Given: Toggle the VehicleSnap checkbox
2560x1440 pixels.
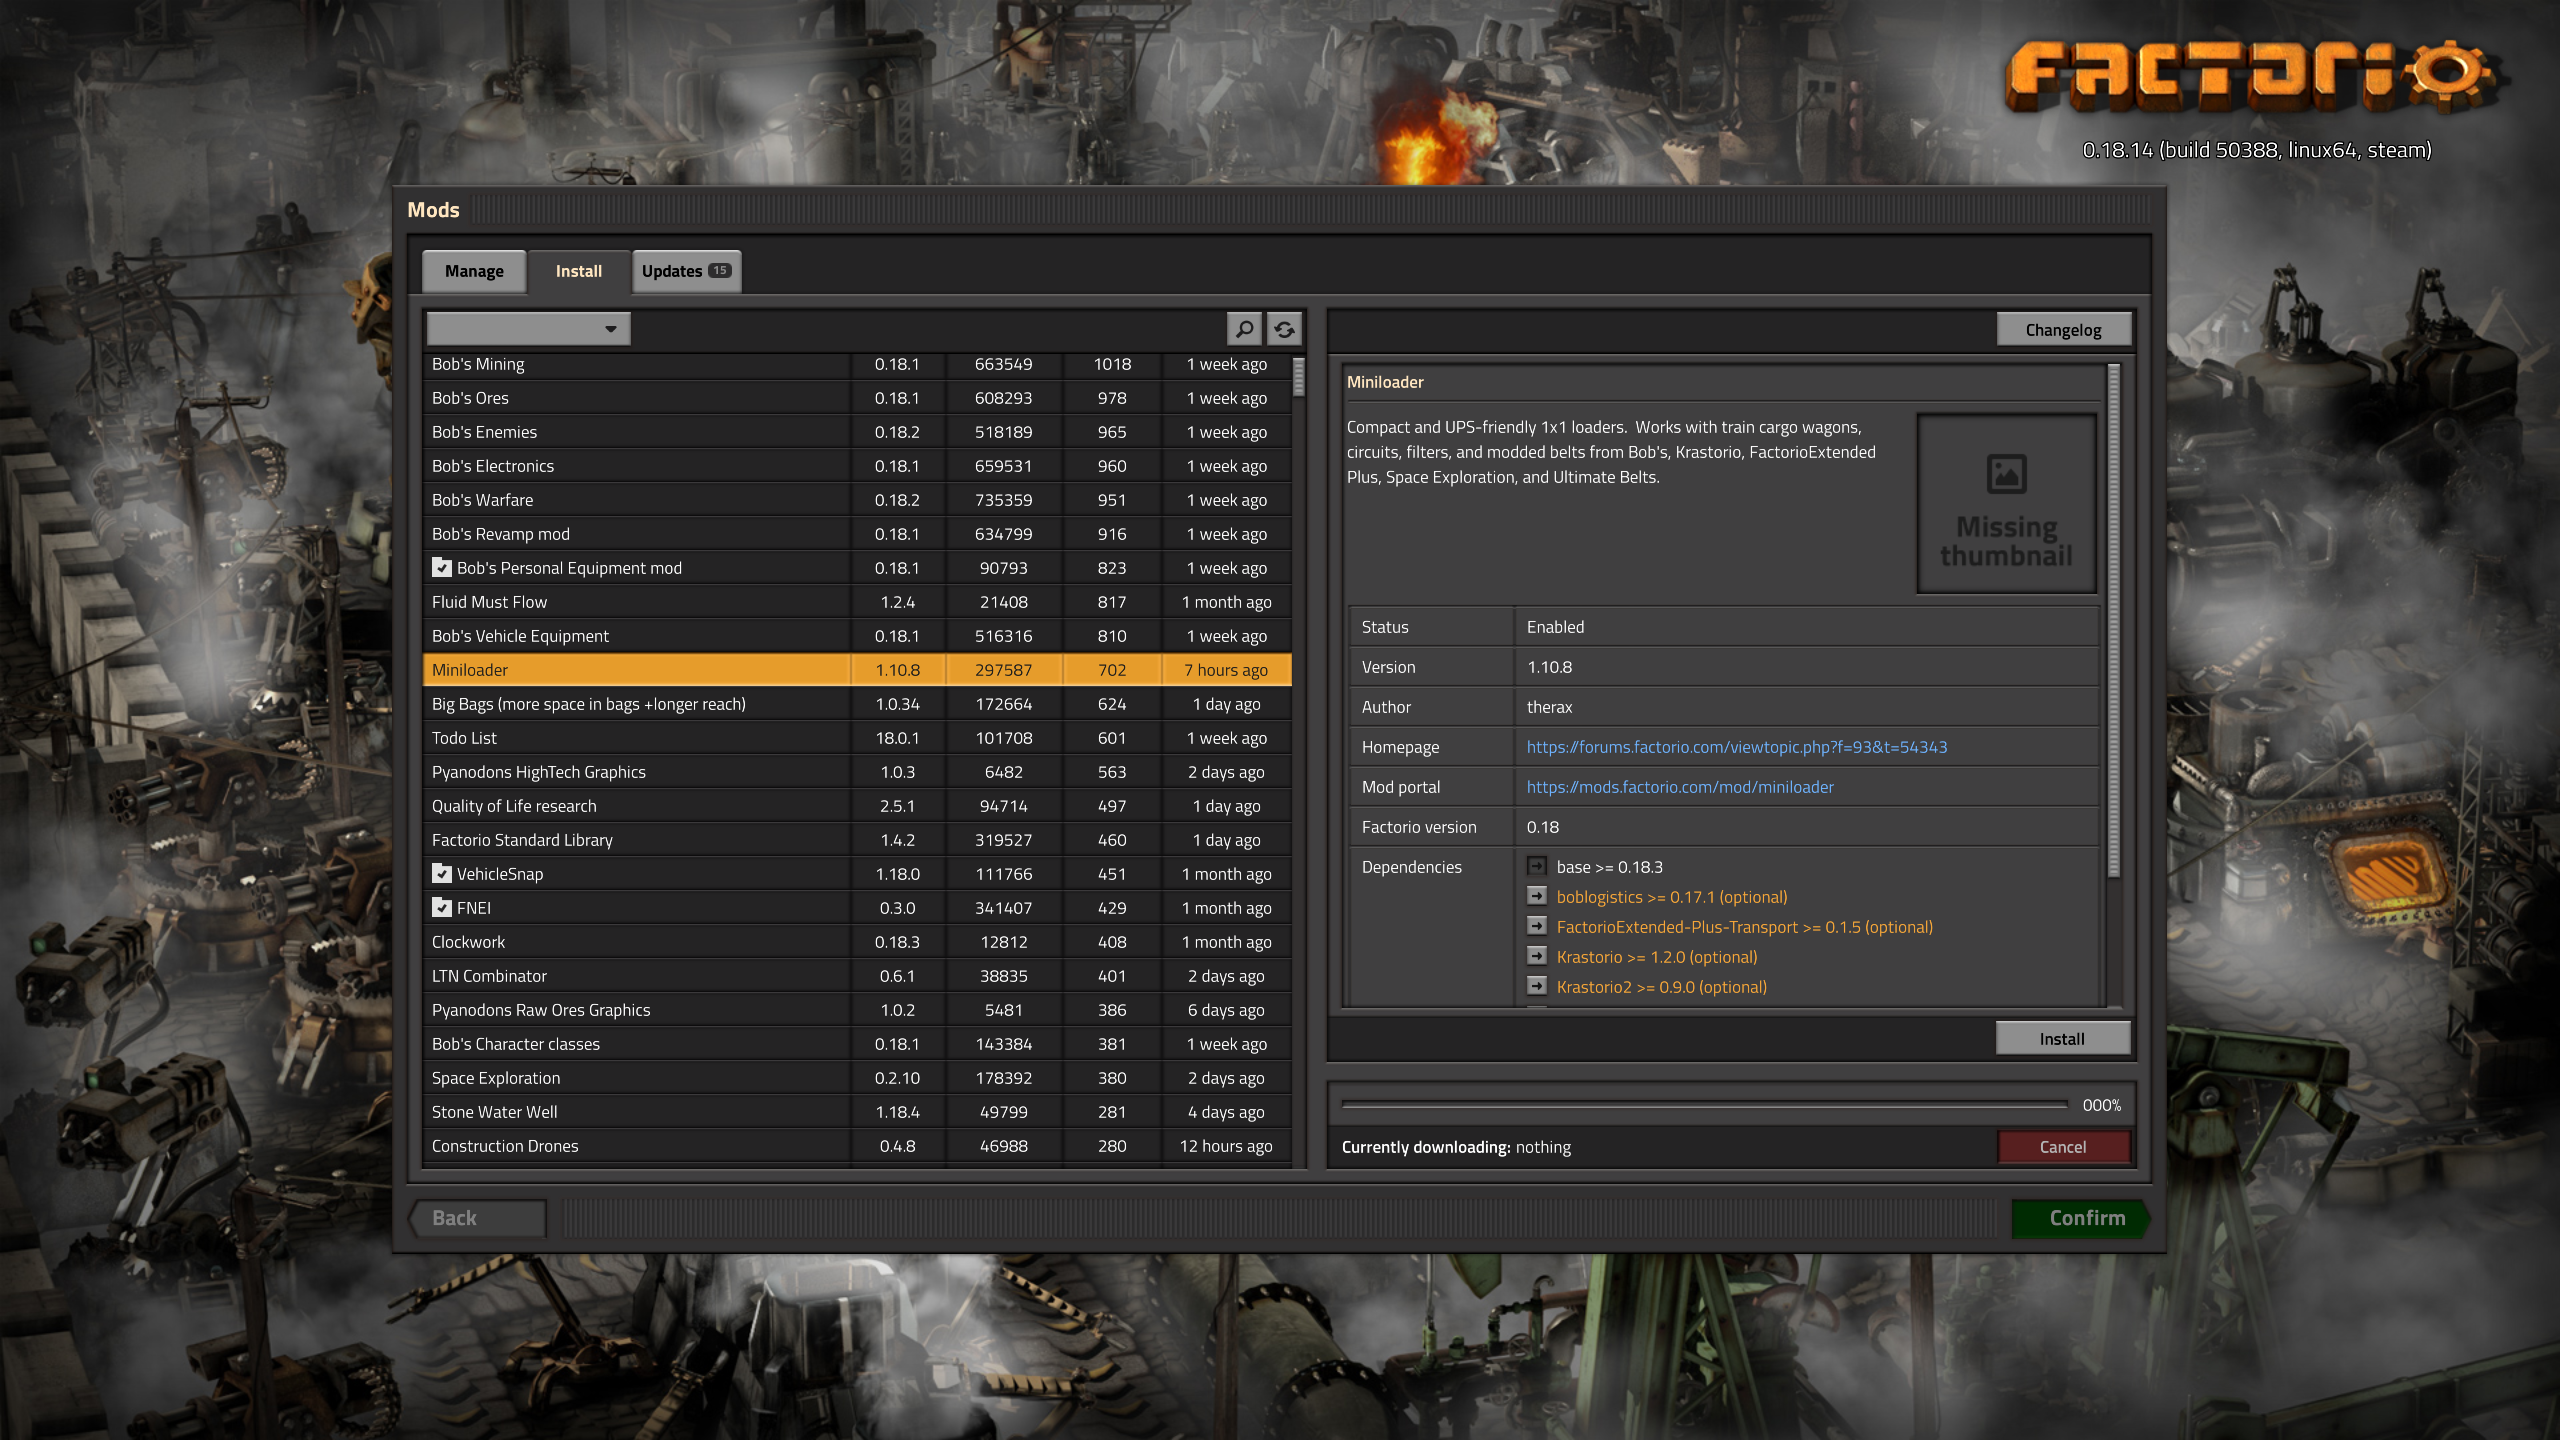Looking at the screenshot, I should pyautogui.click(x=441, y=873).
